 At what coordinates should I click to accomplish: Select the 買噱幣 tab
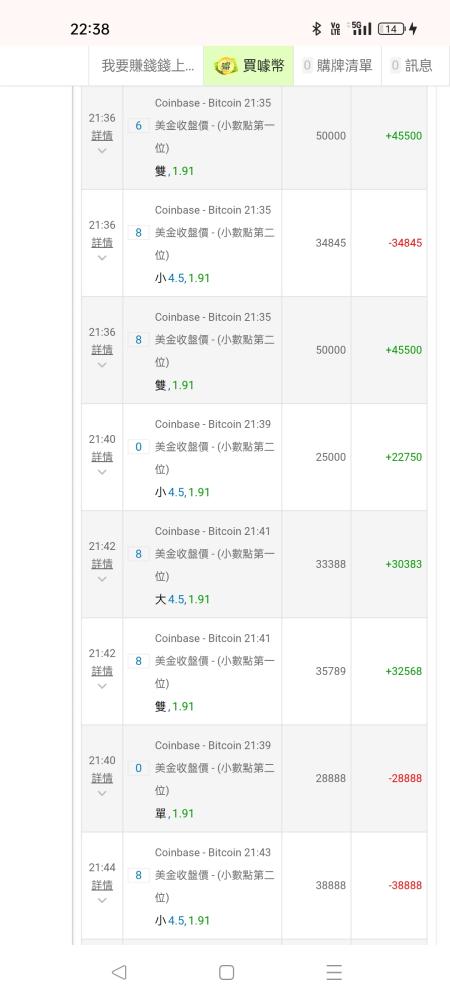249,65
